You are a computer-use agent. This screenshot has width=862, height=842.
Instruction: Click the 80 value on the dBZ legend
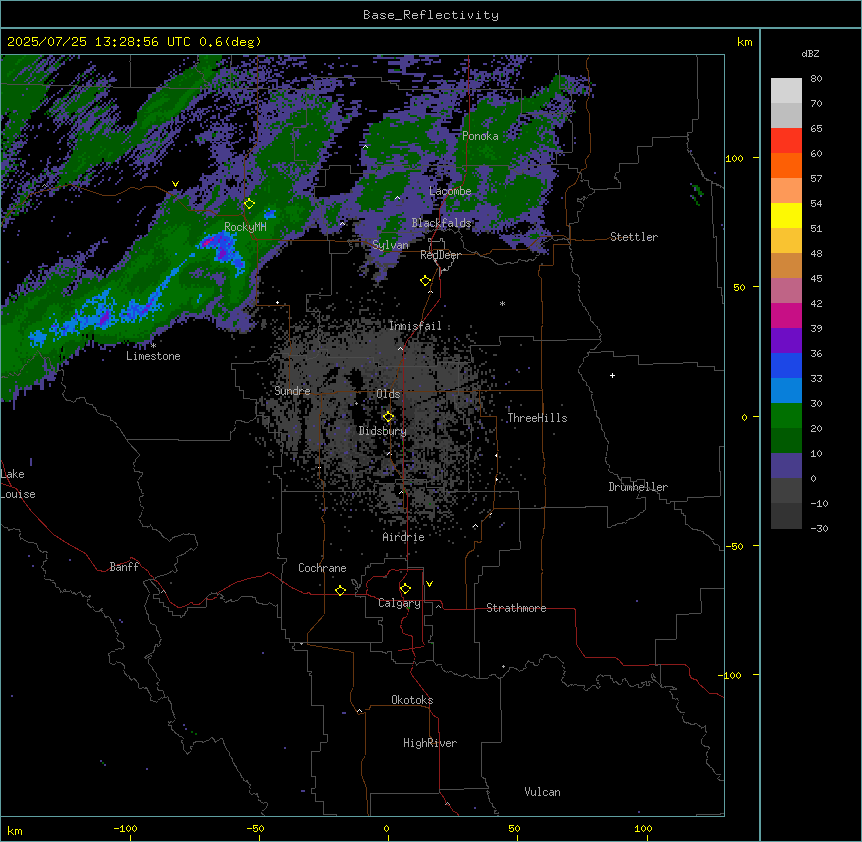(x=816, y=79)
